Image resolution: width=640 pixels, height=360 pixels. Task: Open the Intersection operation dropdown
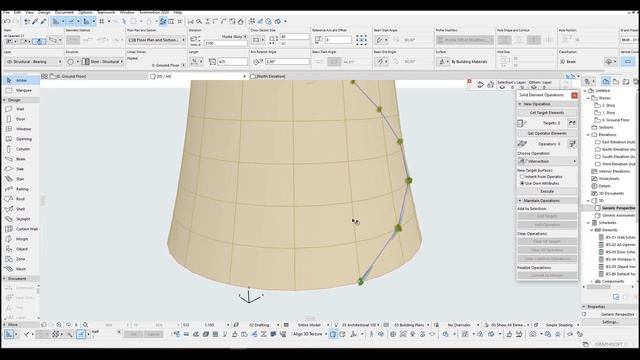pyautogui.click(x=547, y=161)
